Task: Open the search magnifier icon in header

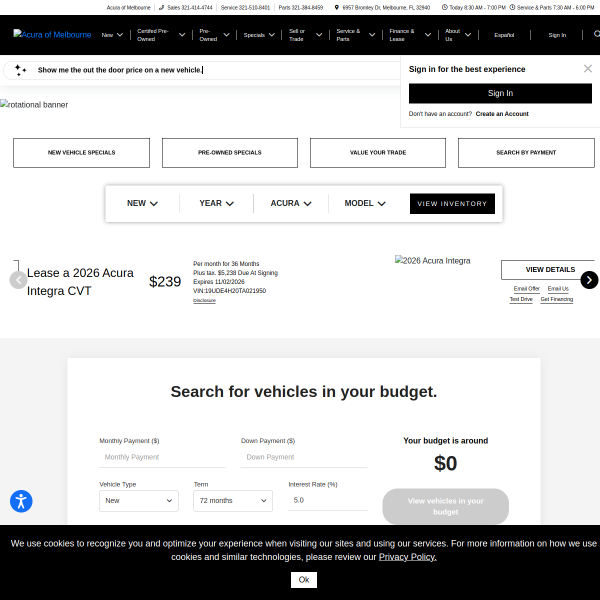Action: [597, 34]
